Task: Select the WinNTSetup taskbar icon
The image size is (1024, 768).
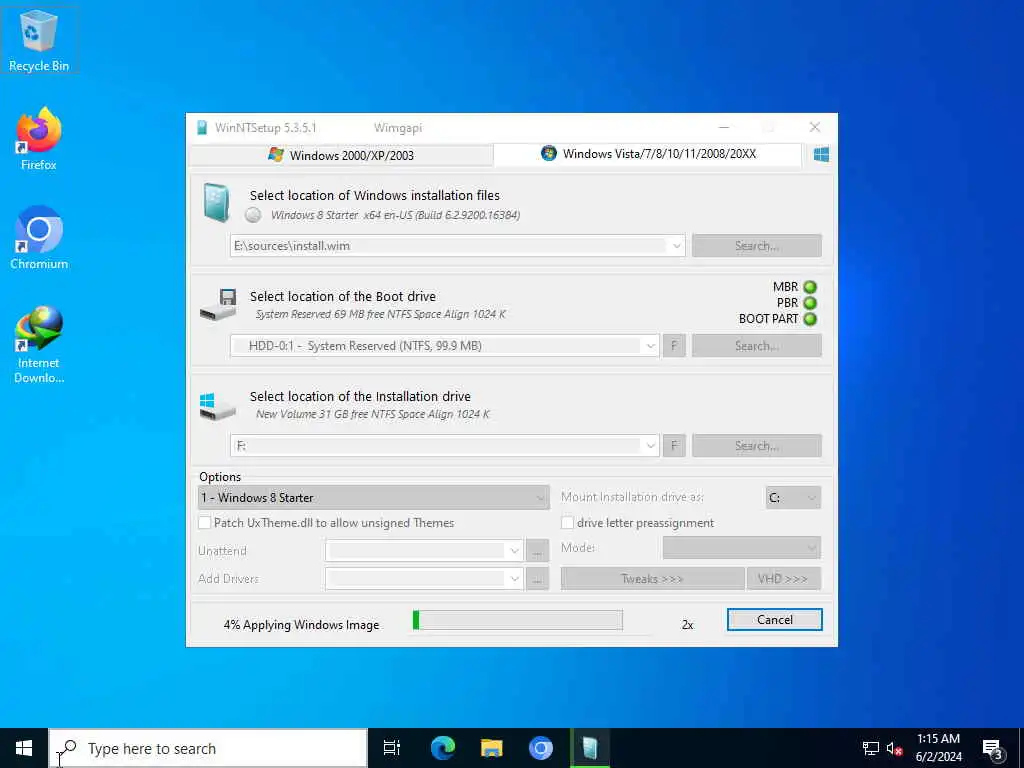Action: click(589, 748)
